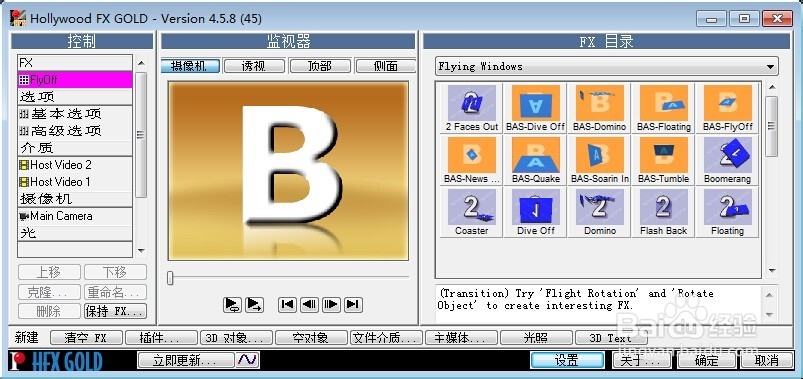Step forward one frame
803x379 pixels.
(331, 304)
